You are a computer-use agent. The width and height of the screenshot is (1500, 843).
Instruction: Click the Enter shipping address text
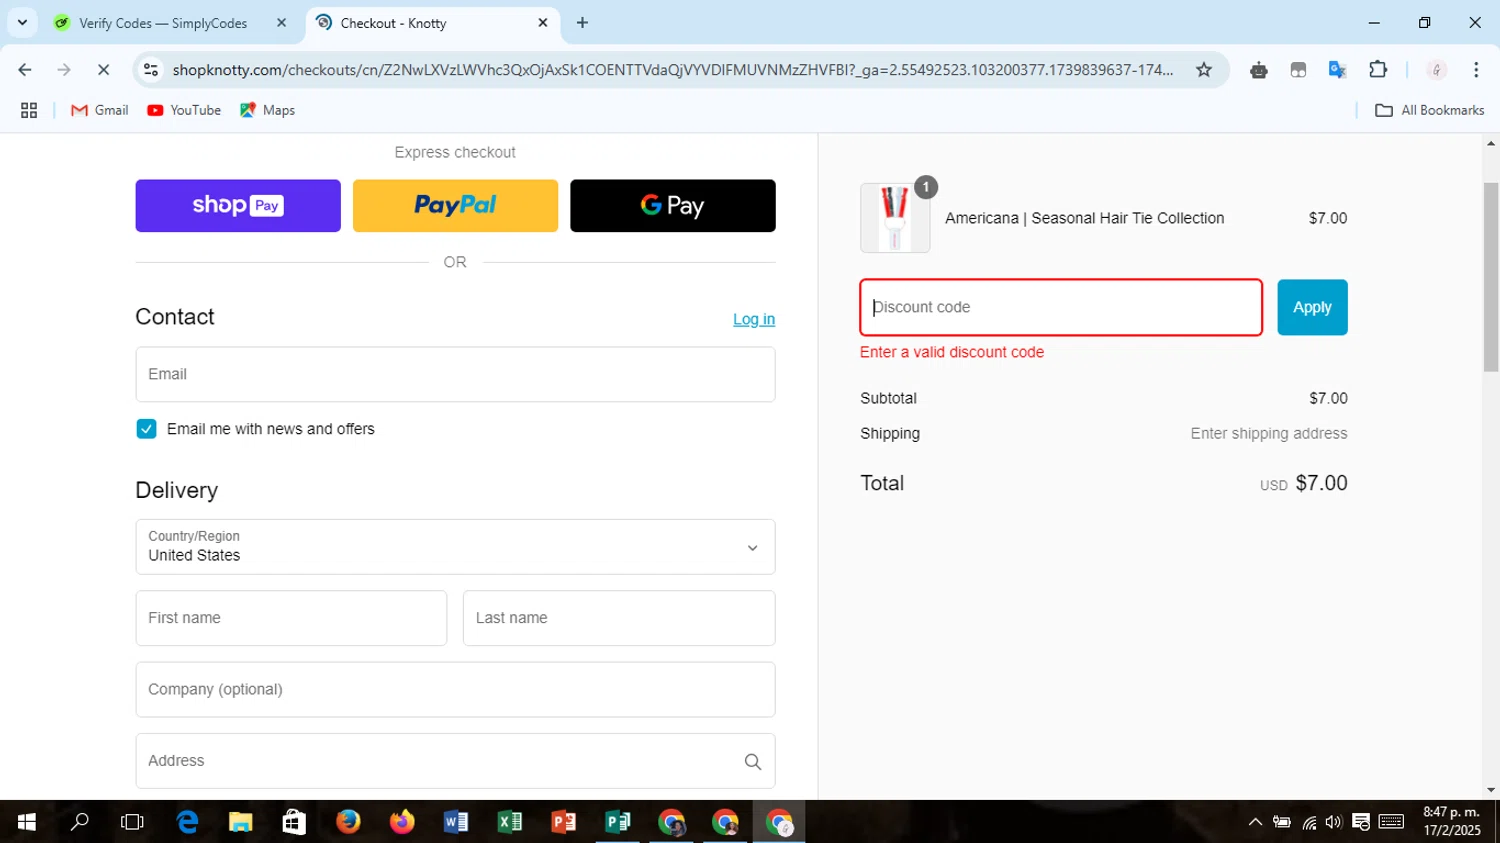point(1269,434)
